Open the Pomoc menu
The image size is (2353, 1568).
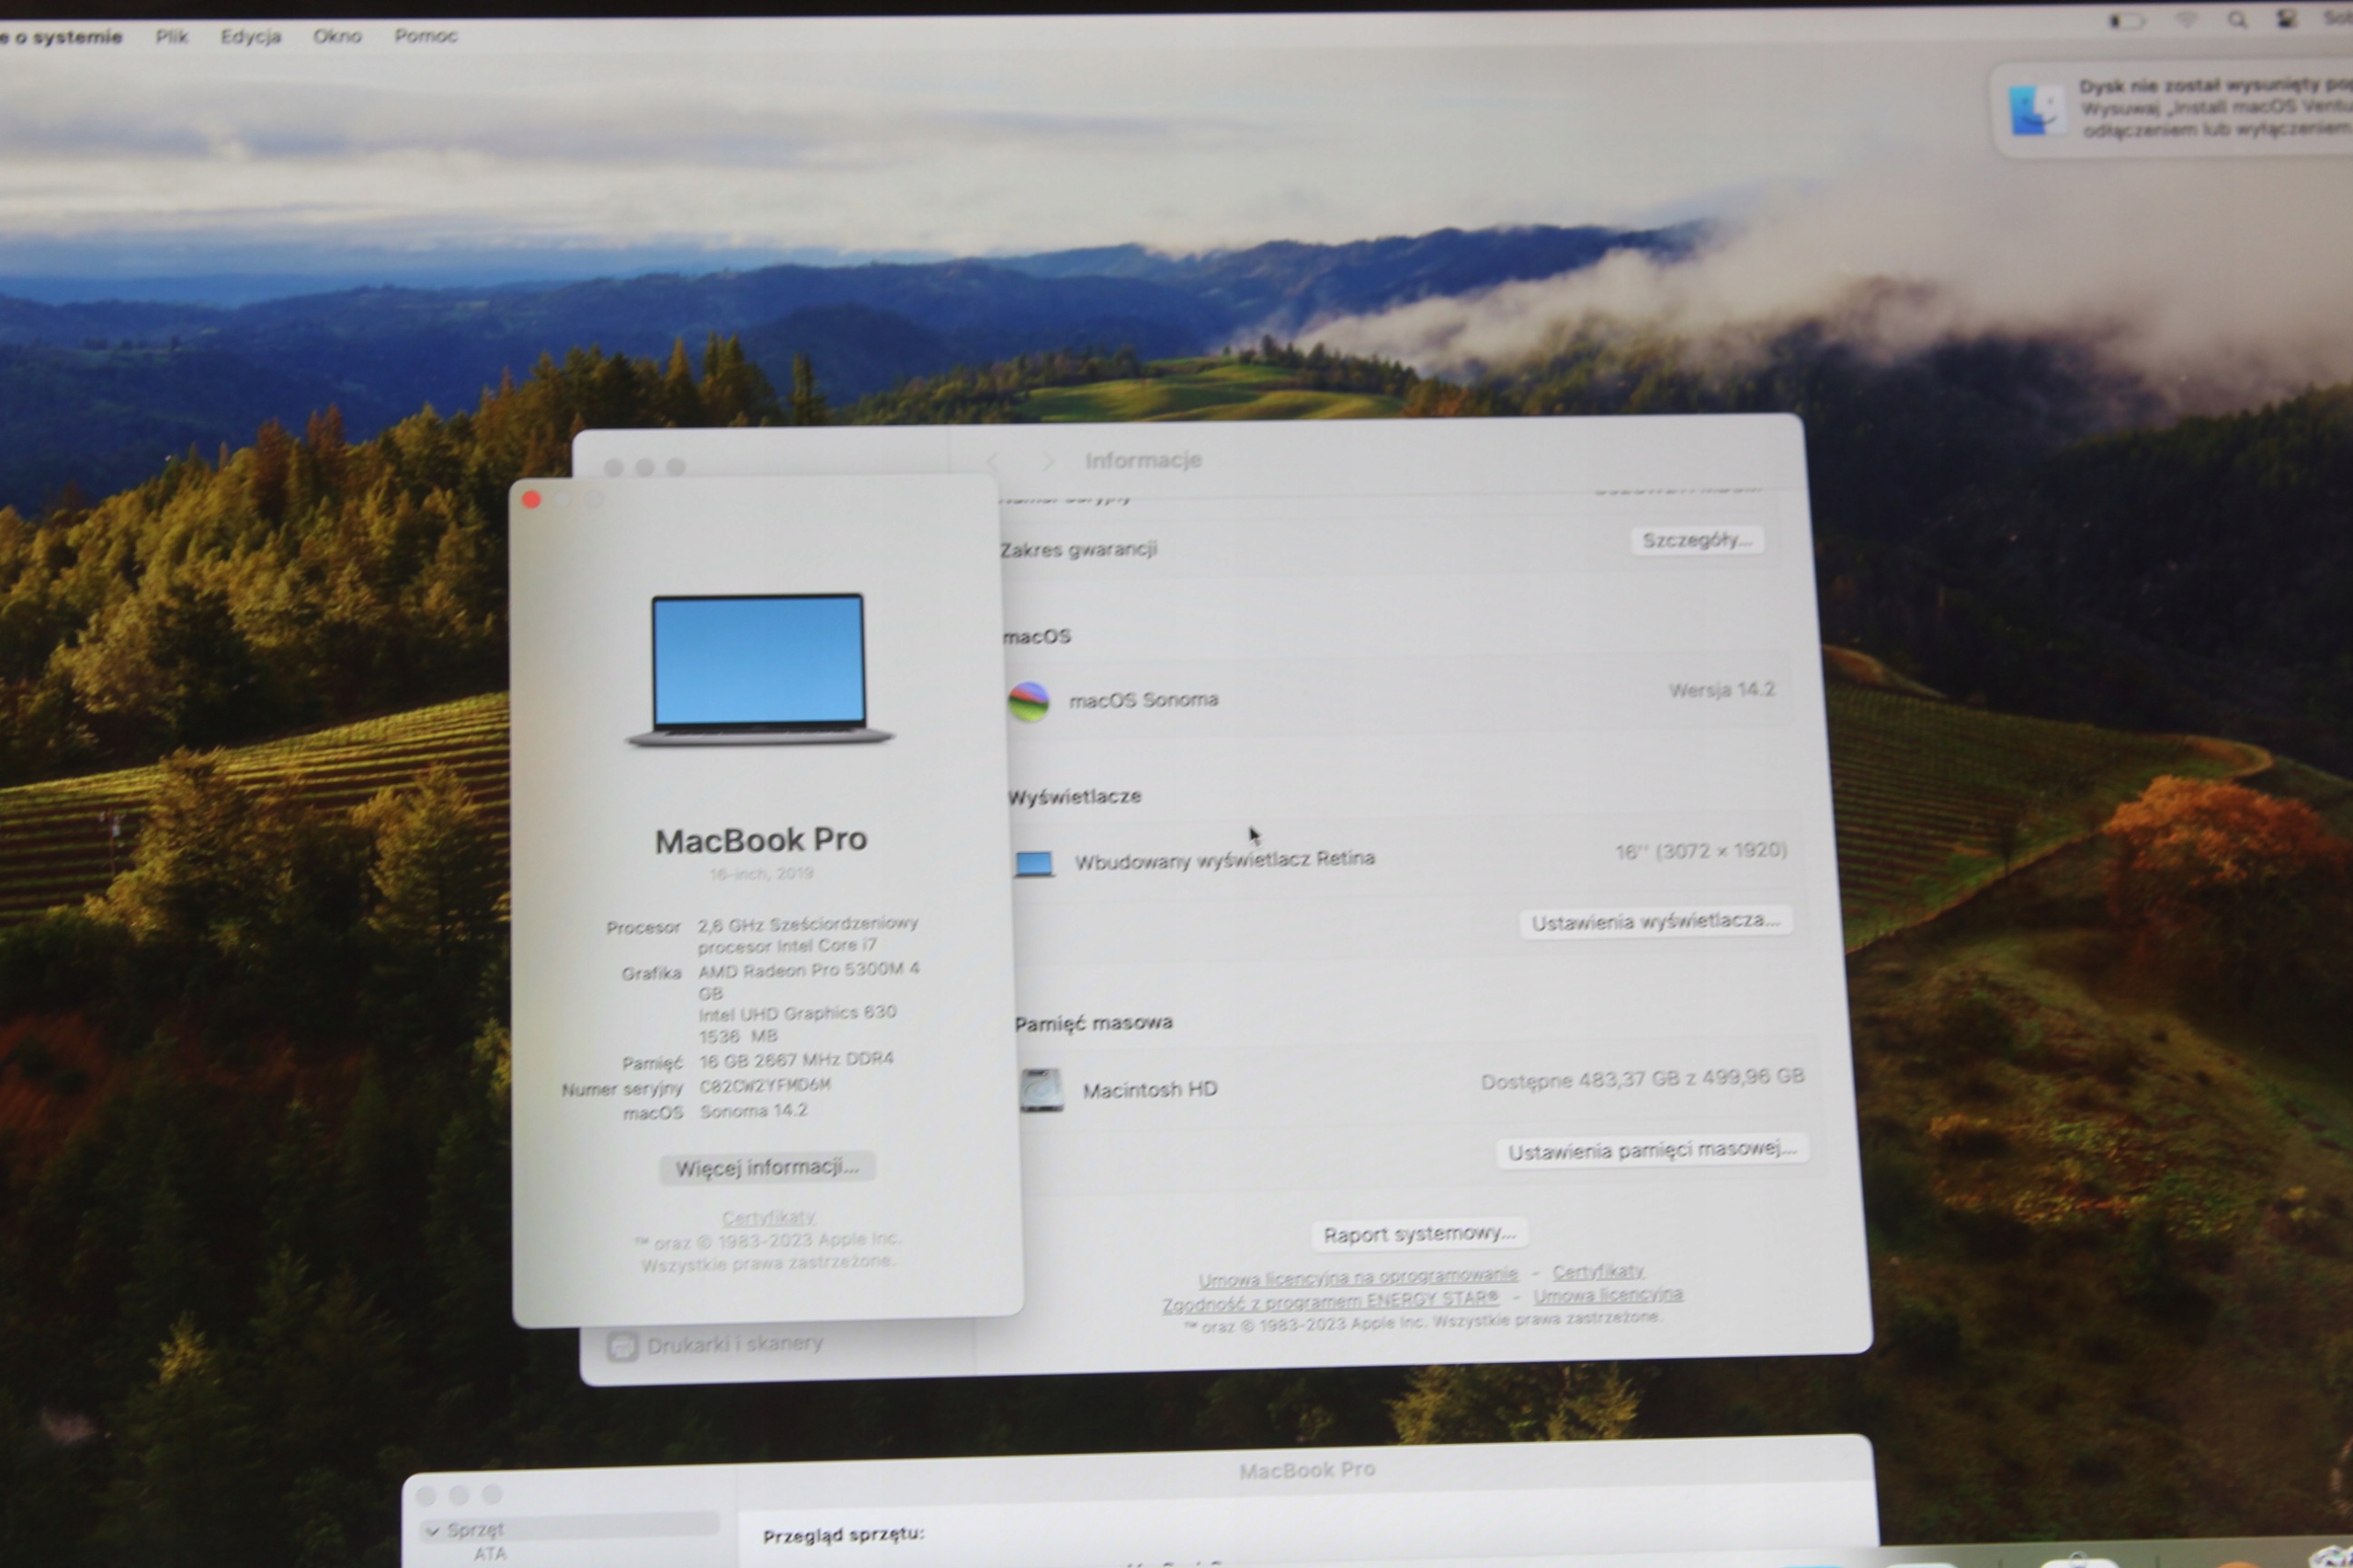click(x=426, y=36)
